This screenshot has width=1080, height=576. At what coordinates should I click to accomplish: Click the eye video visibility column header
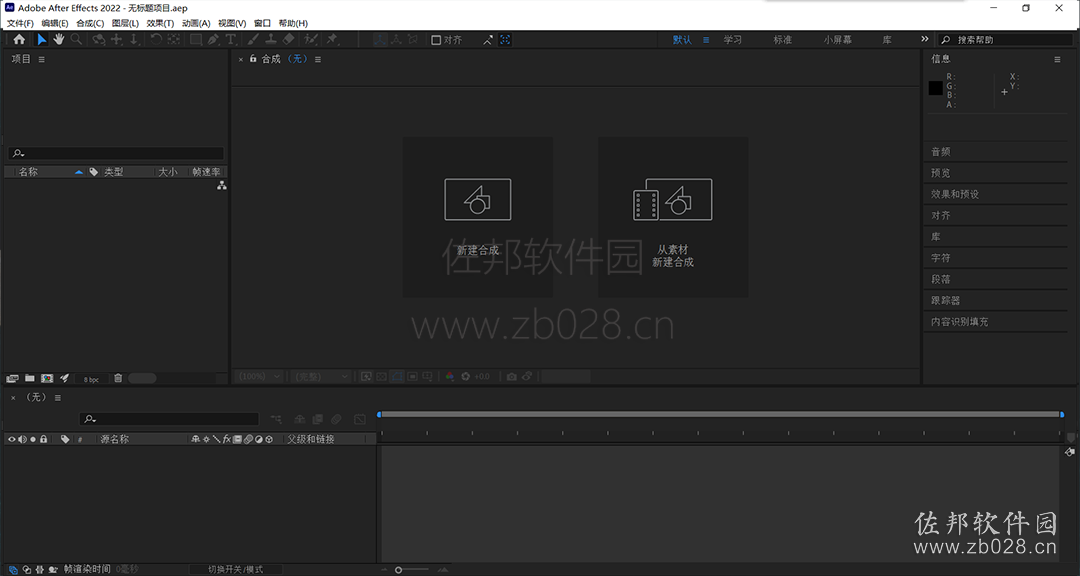tap(11, 439)
